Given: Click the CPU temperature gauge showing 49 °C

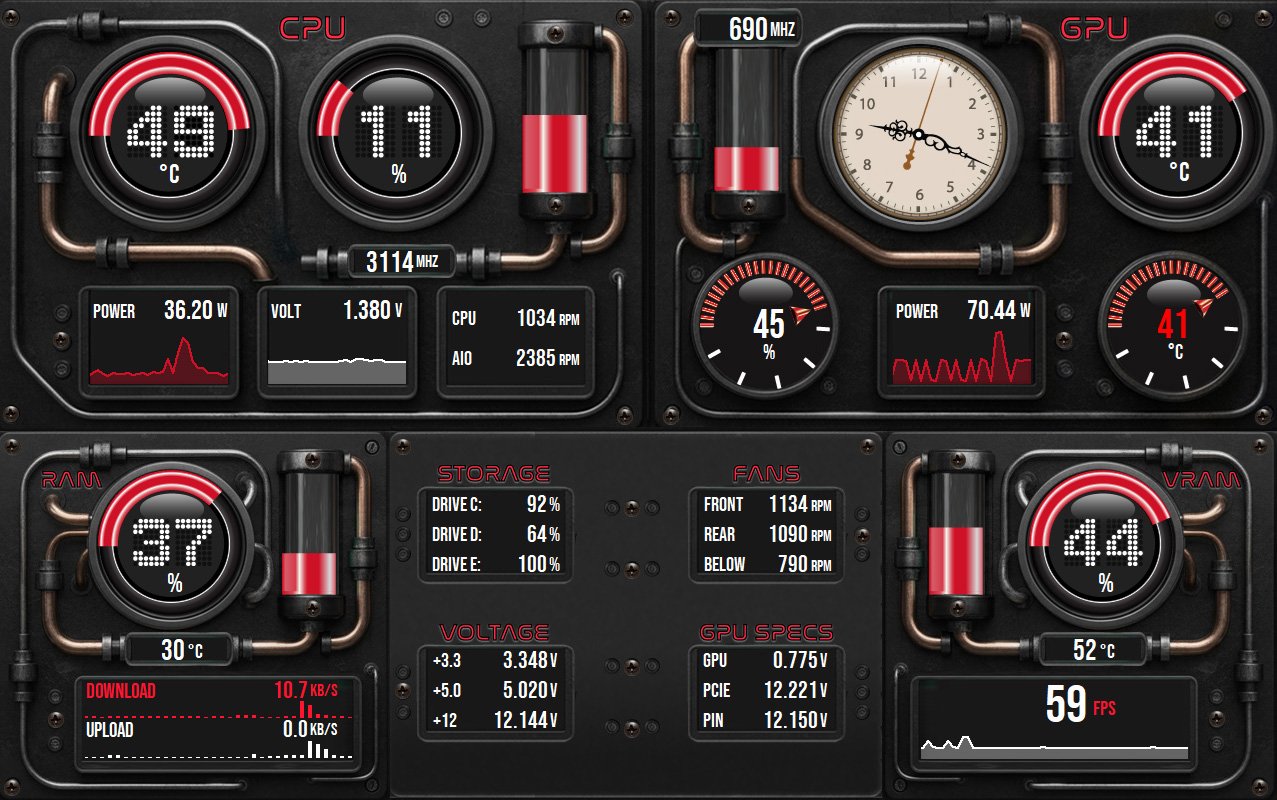Looking at the screenshot, I should (x=168, y=137).
